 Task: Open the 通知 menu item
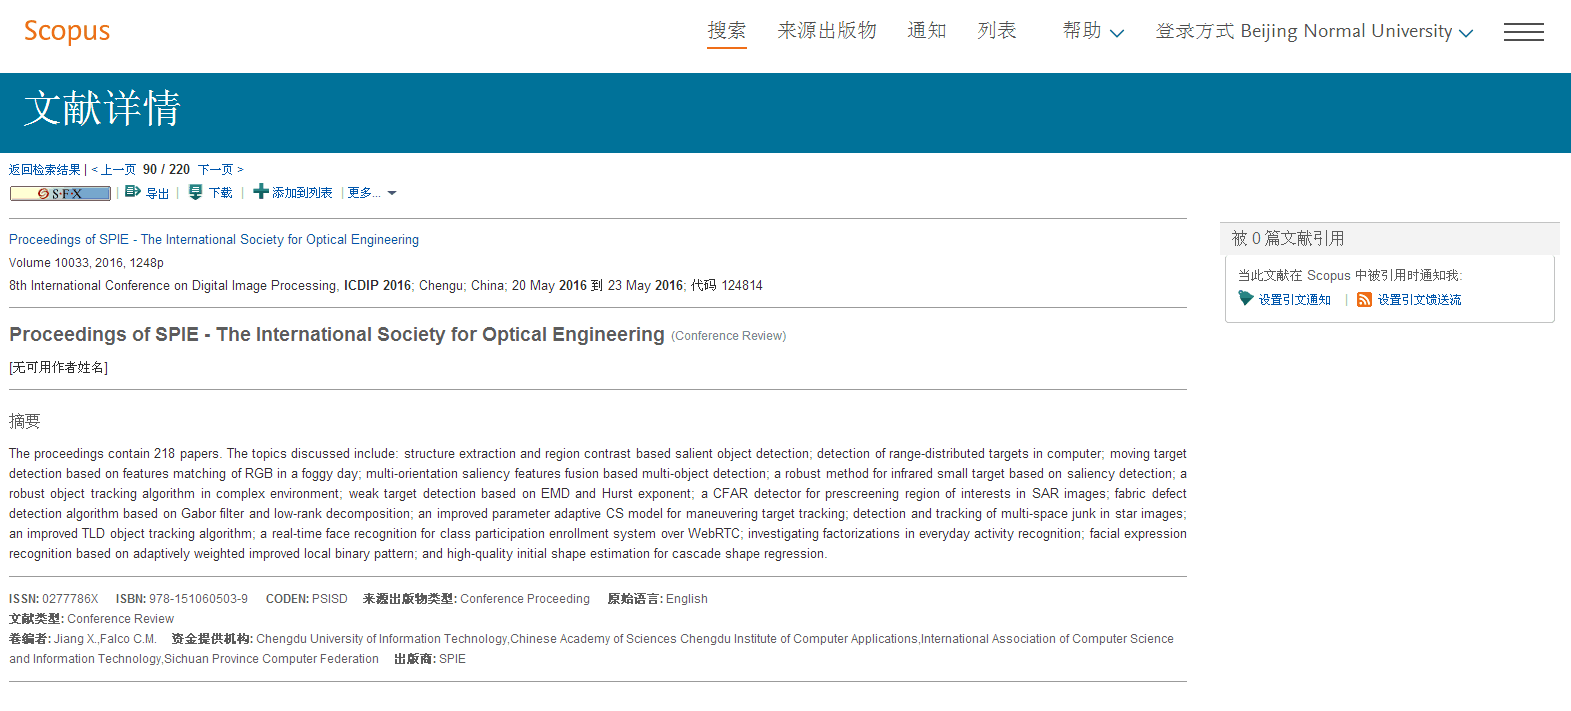tap(927, 31)
